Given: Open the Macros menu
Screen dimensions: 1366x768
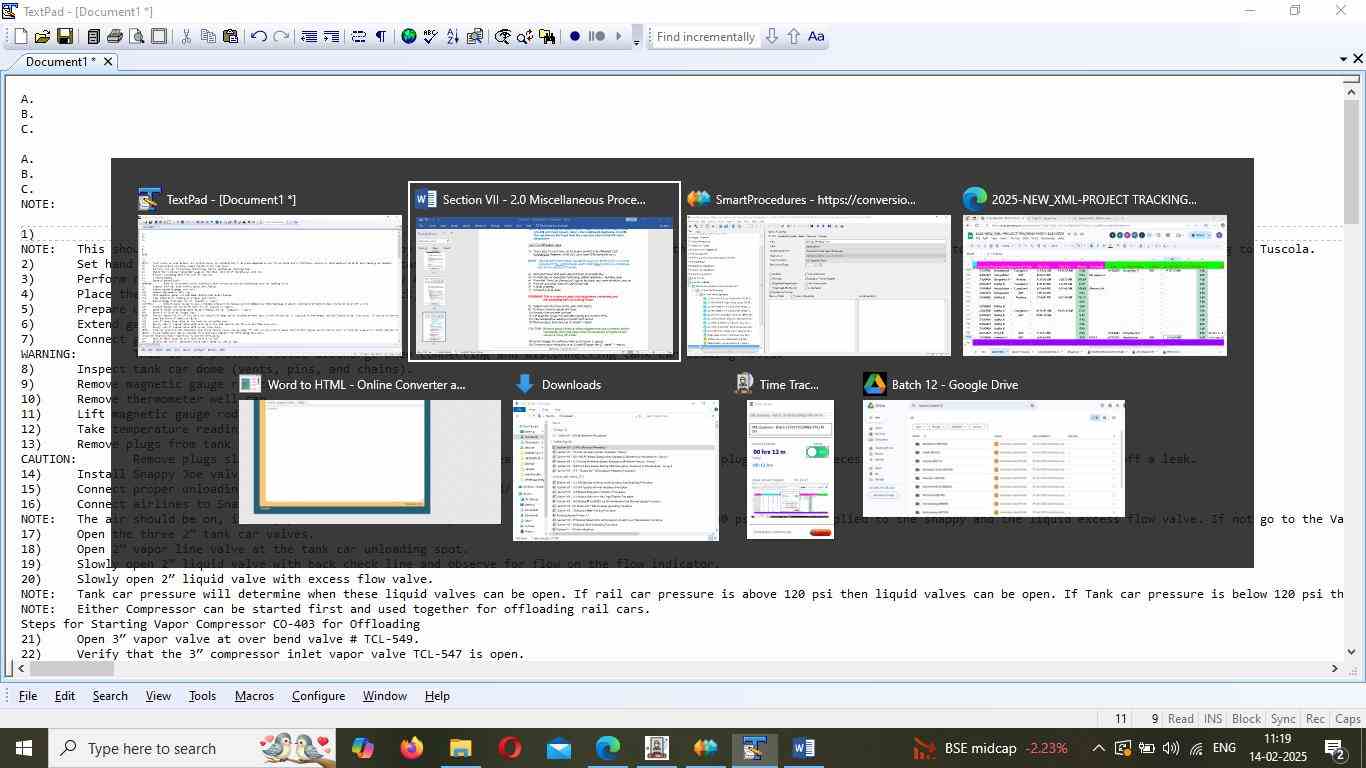Looking at the screenshot, I should tap(254, 696).
